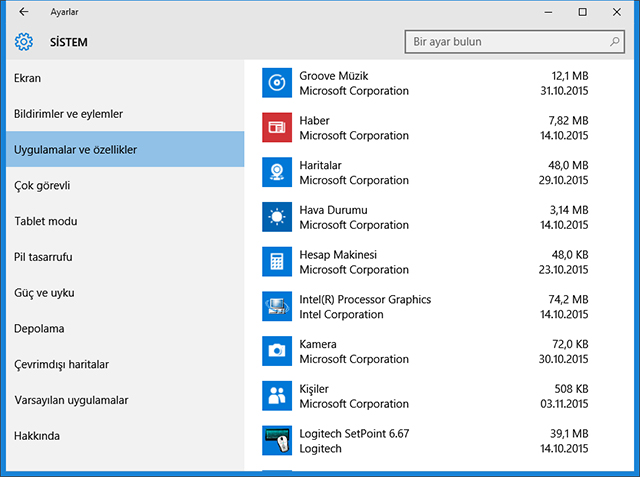This screenshot has width=640, height=477.
Task: Open the Depolama section
Action: [x=125, y=328]
